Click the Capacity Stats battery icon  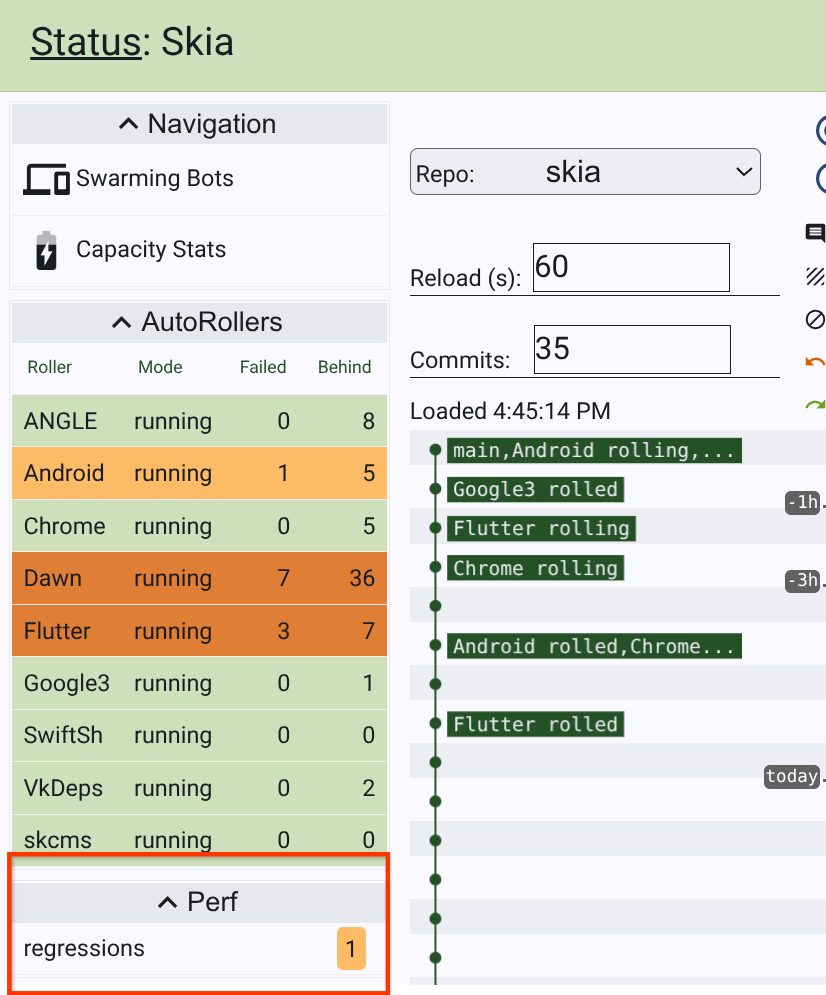(46, 250)
